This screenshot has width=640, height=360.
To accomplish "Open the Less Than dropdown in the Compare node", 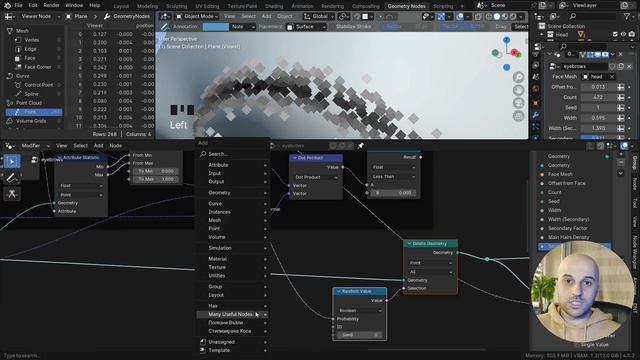I will pyautogui.click(x=394, y=177).
